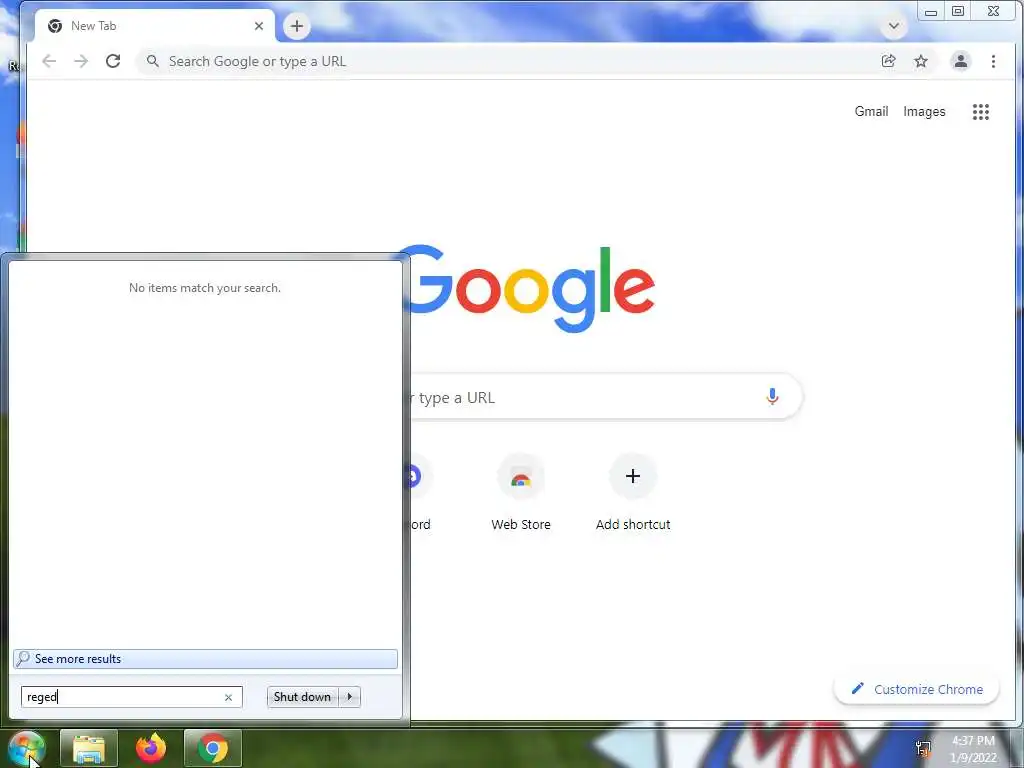
Task: Select the New Tab tab
Action: point(155,26)
